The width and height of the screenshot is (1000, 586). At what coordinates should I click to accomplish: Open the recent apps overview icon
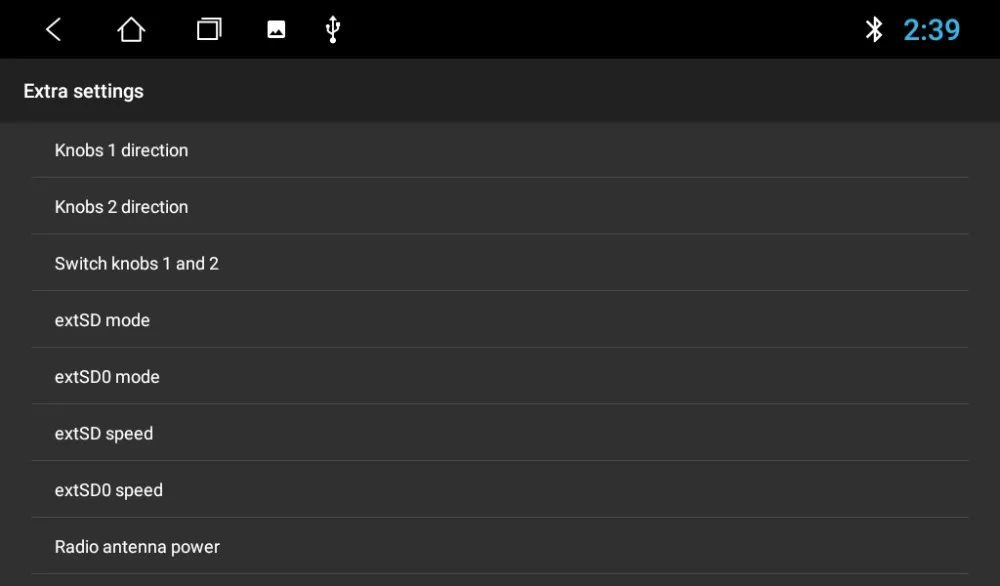[x=209, y=29]
